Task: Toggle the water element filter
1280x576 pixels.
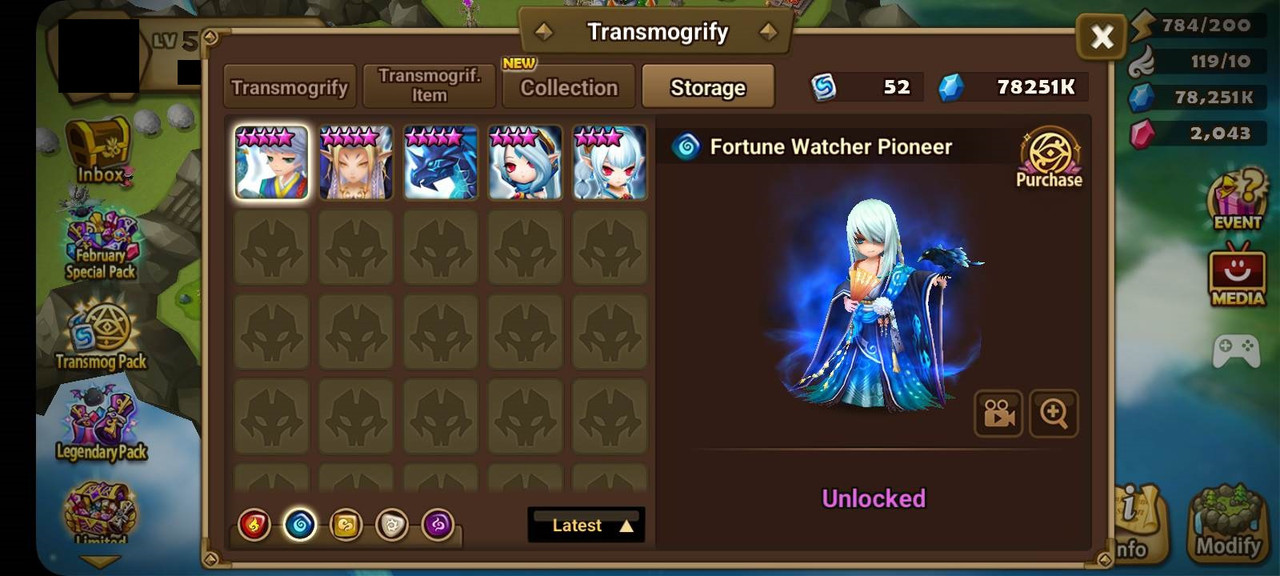Action: click(x=300, y=524)
